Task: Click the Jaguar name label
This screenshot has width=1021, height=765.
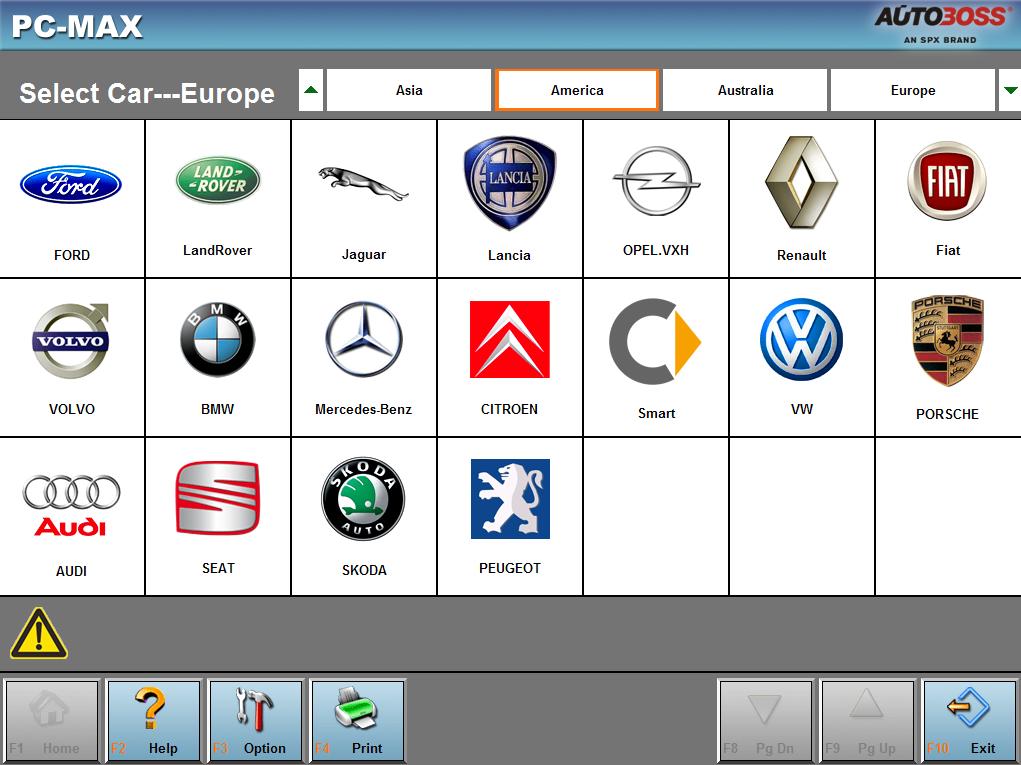Action: coord(363,255)
